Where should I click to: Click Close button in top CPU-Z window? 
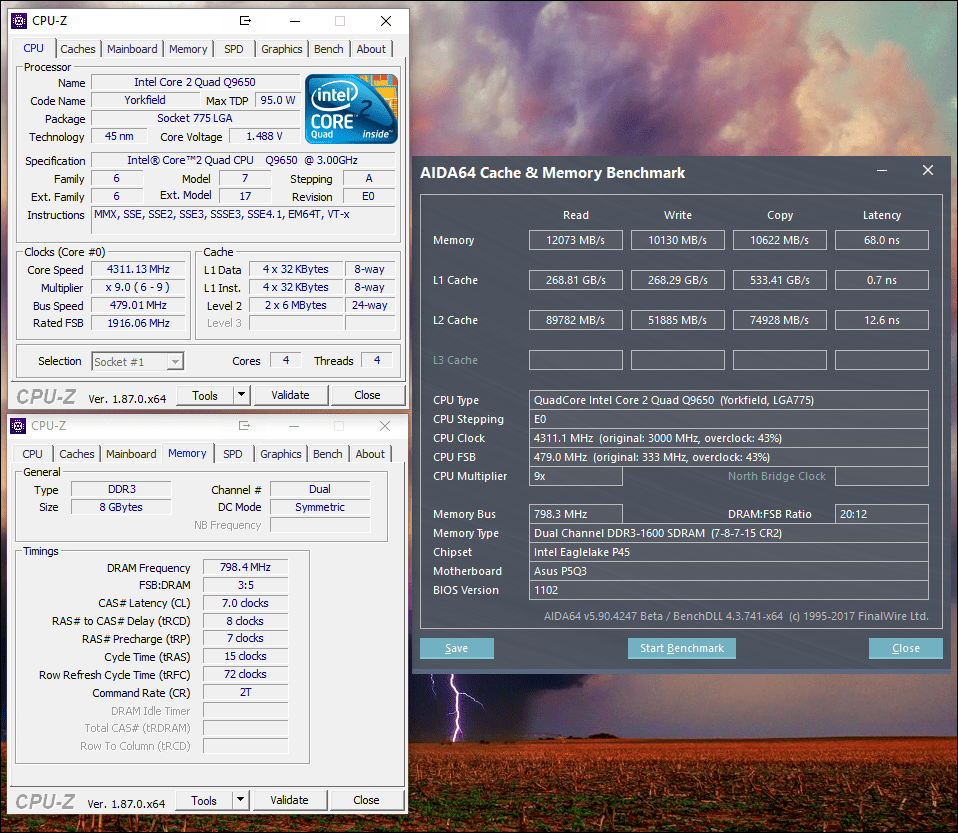pos(367,395)
